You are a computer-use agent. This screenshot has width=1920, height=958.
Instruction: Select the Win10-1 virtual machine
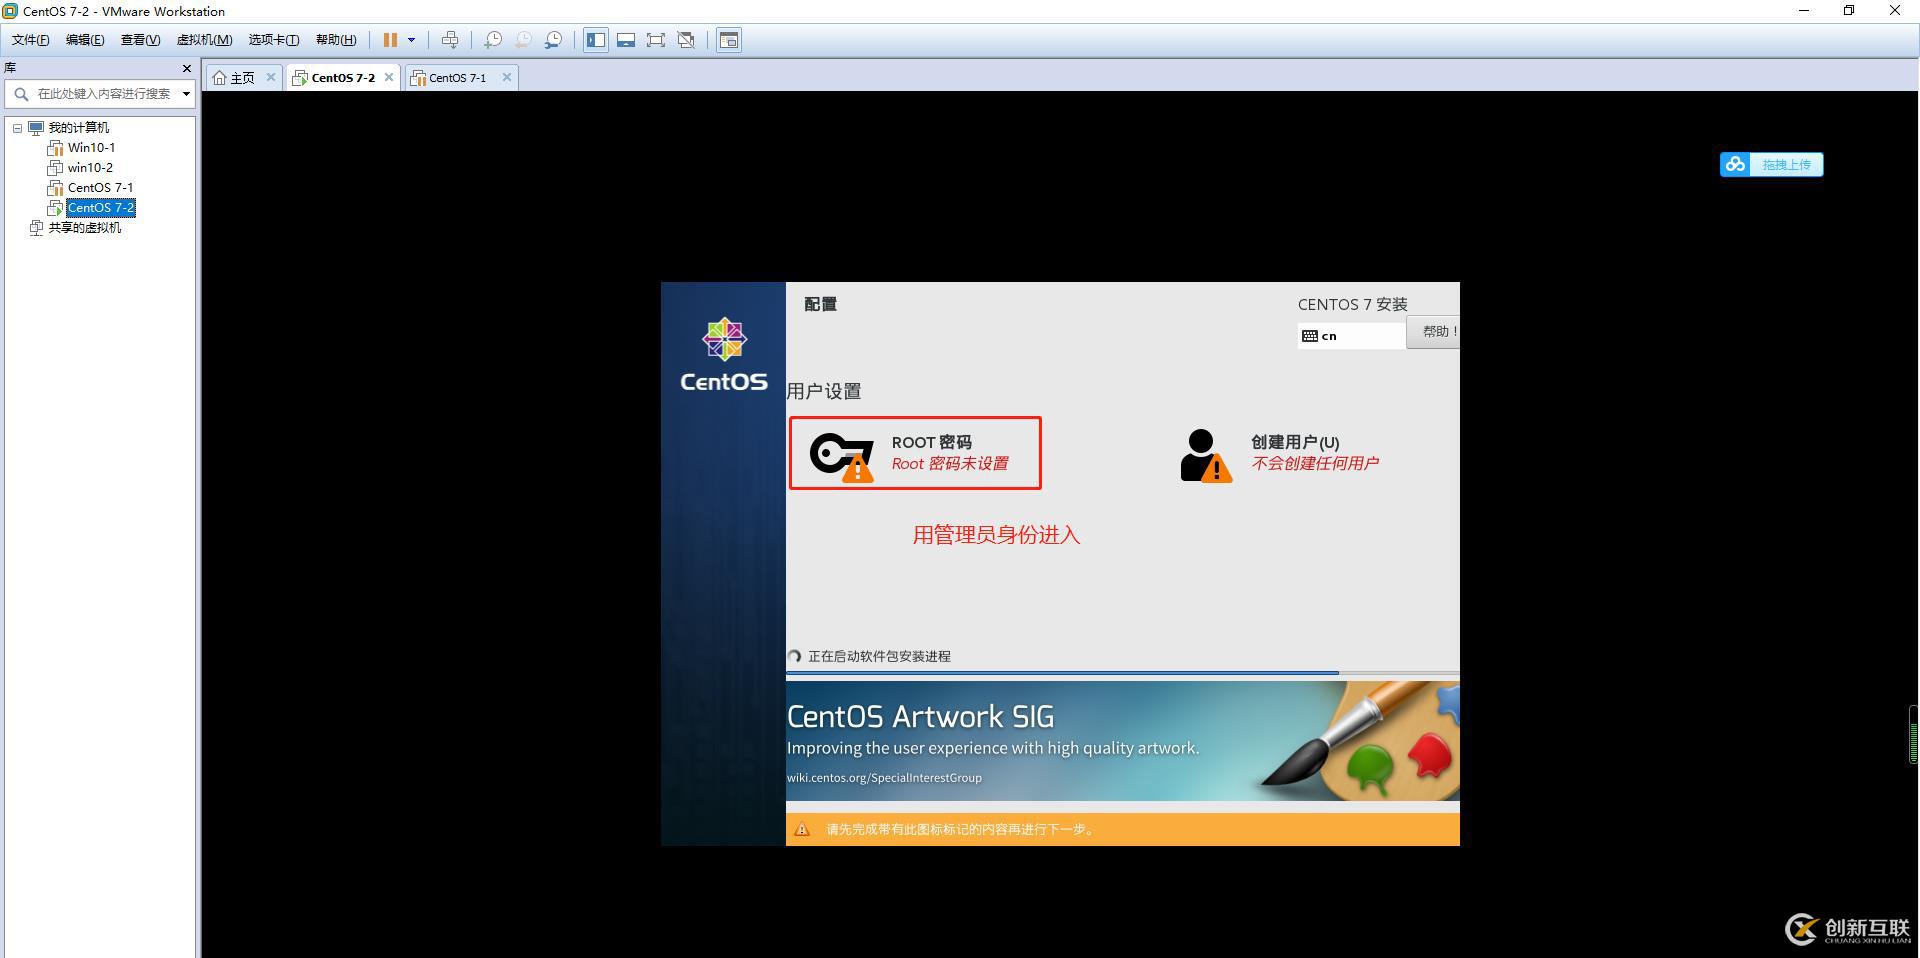point(91,148)
